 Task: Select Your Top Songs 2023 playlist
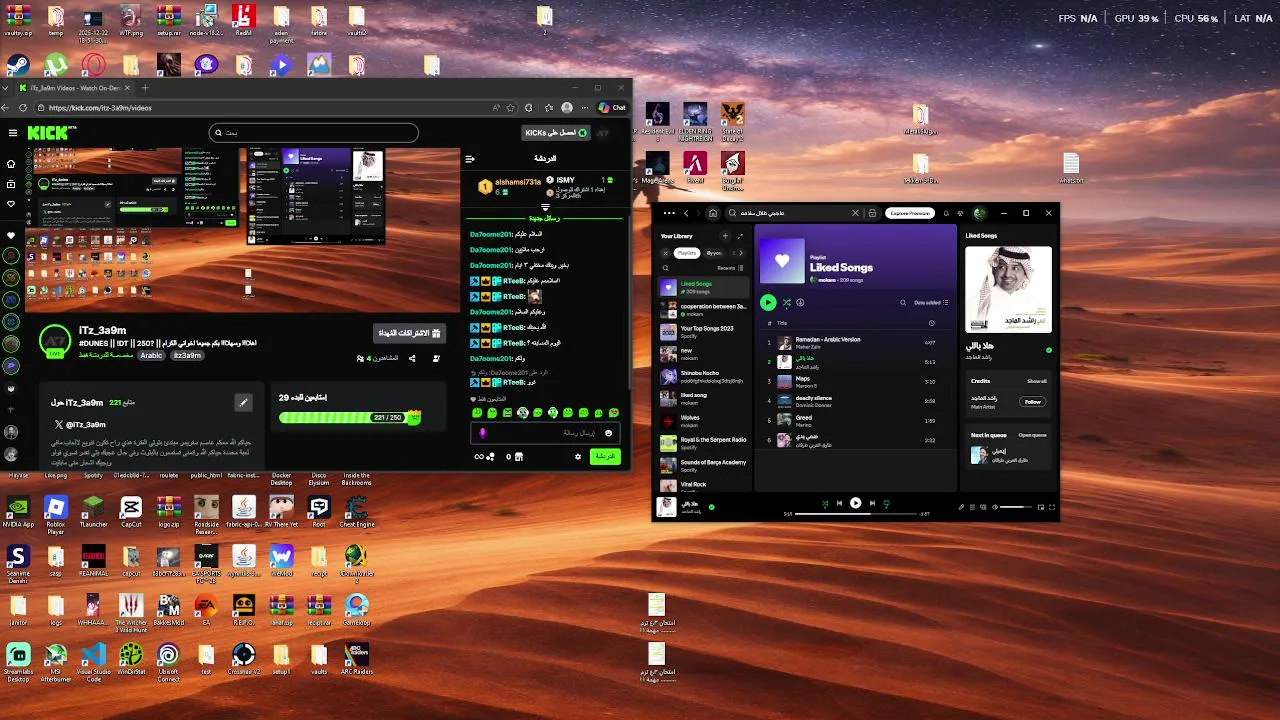pyautogui.click(x=703, y=332)
